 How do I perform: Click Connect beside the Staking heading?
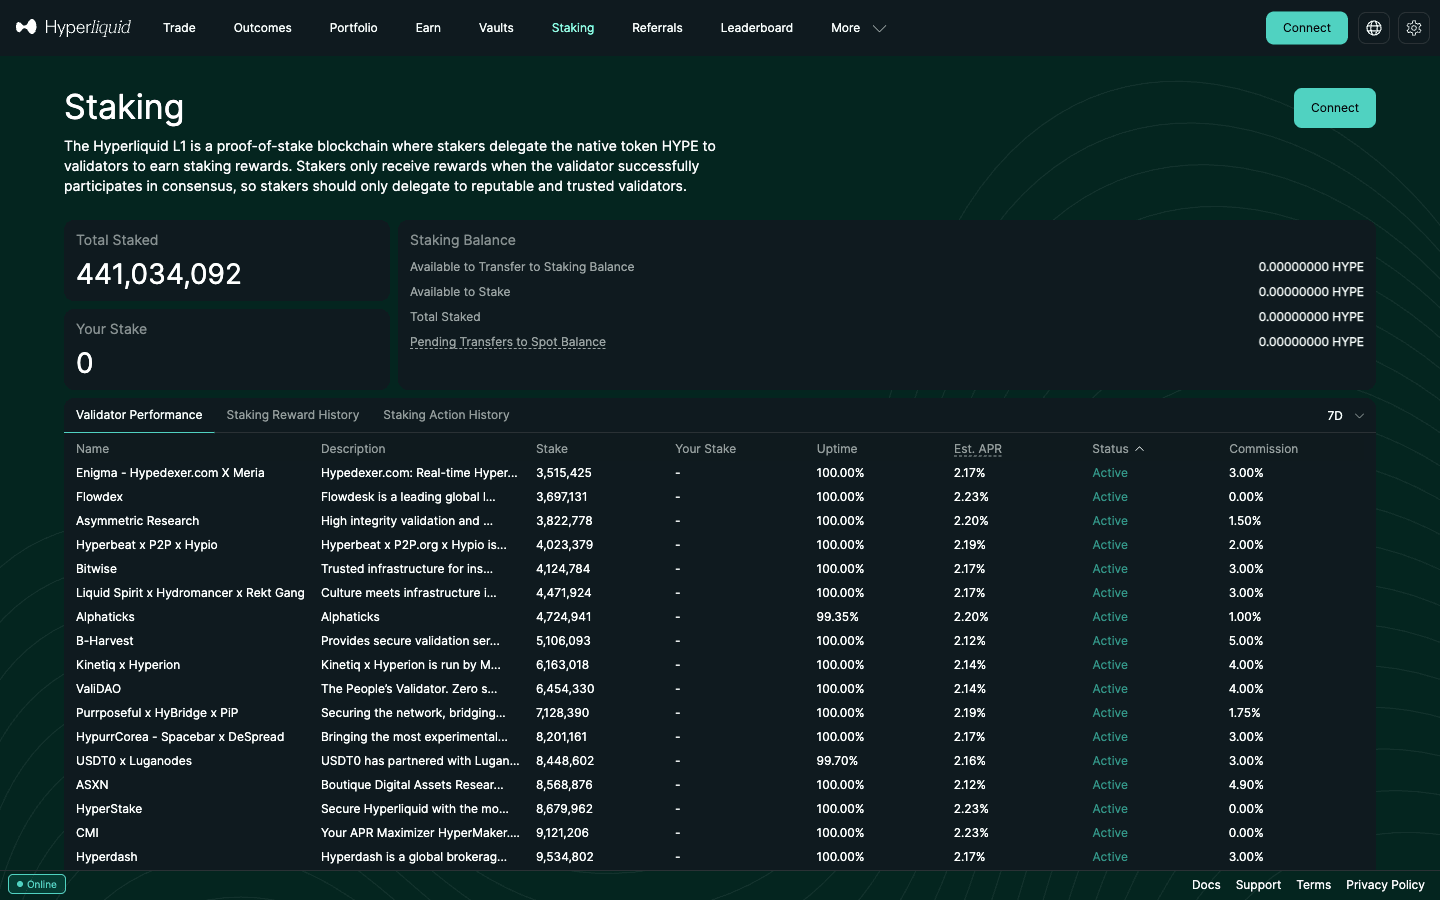pos(1335,108)
